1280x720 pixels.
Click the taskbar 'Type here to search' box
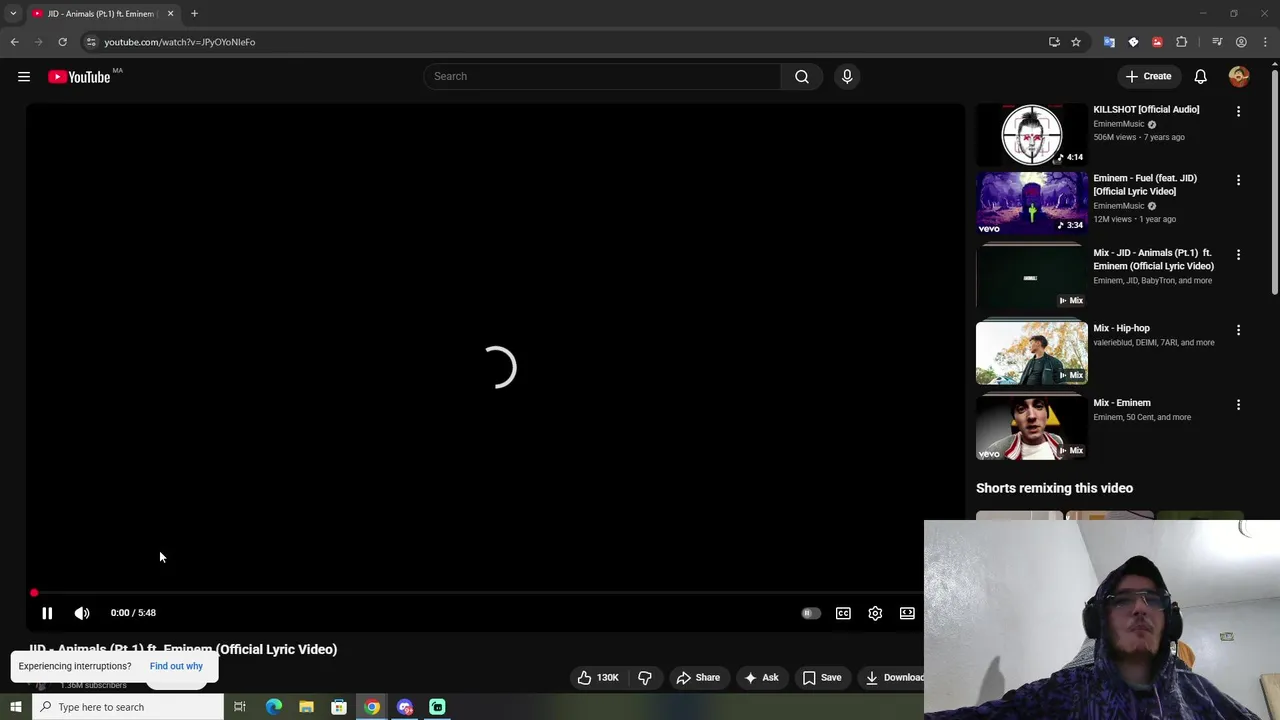coord(127,707)
